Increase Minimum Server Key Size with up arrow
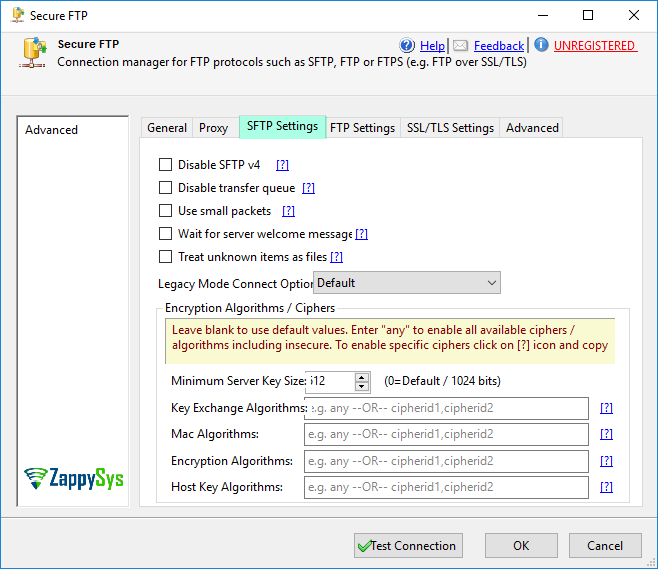This screenshot has height=569, width=658. [362, 377]
